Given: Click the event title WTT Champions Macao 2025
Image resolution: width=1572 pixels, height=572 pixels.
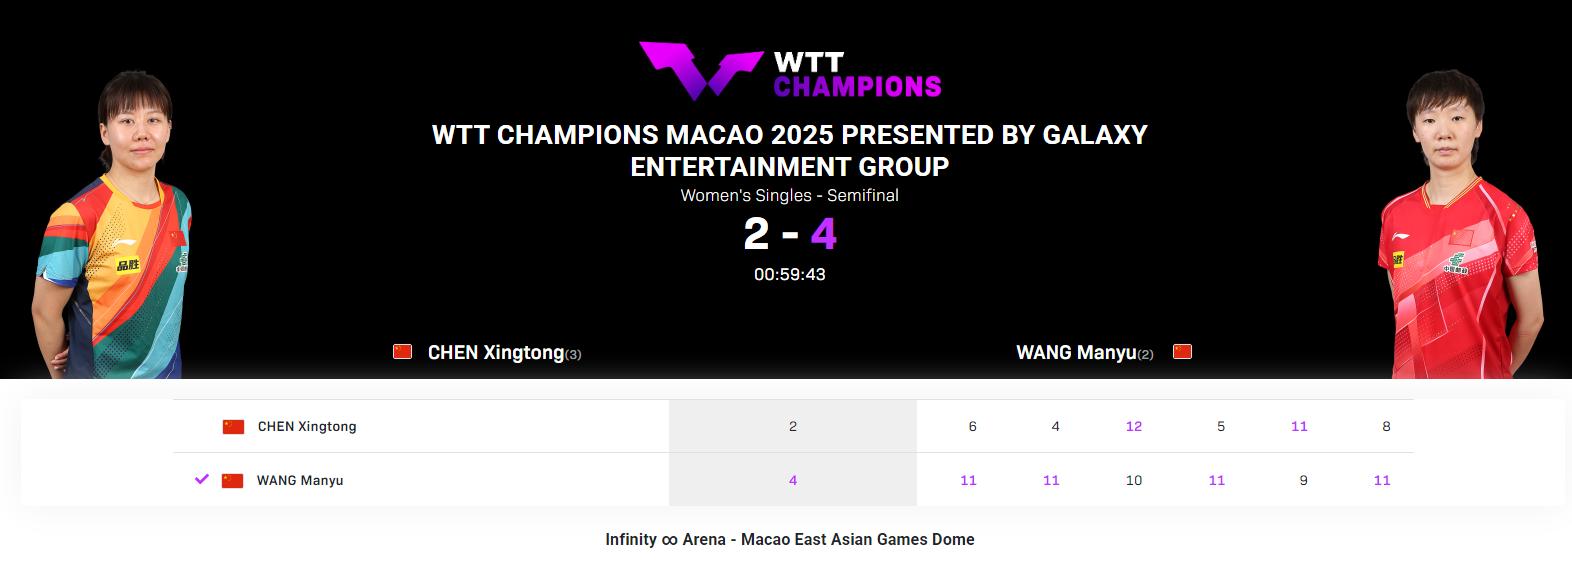Looking at the screenshot, I should [x=790, y=150].
